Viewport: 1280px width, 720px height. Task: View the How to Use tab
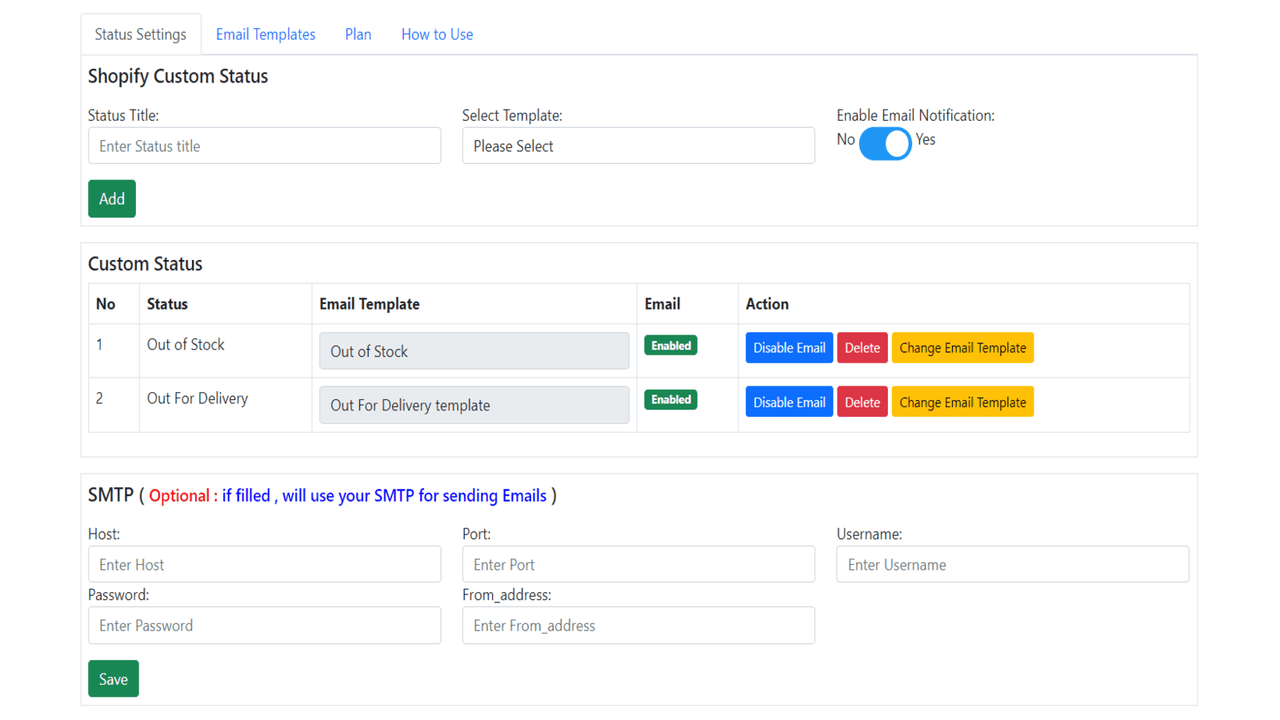(x=436, y=33)
